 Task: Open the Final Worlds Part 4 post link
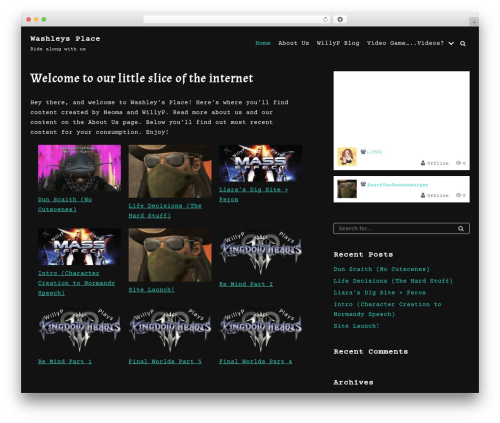[x=255, y=361]
